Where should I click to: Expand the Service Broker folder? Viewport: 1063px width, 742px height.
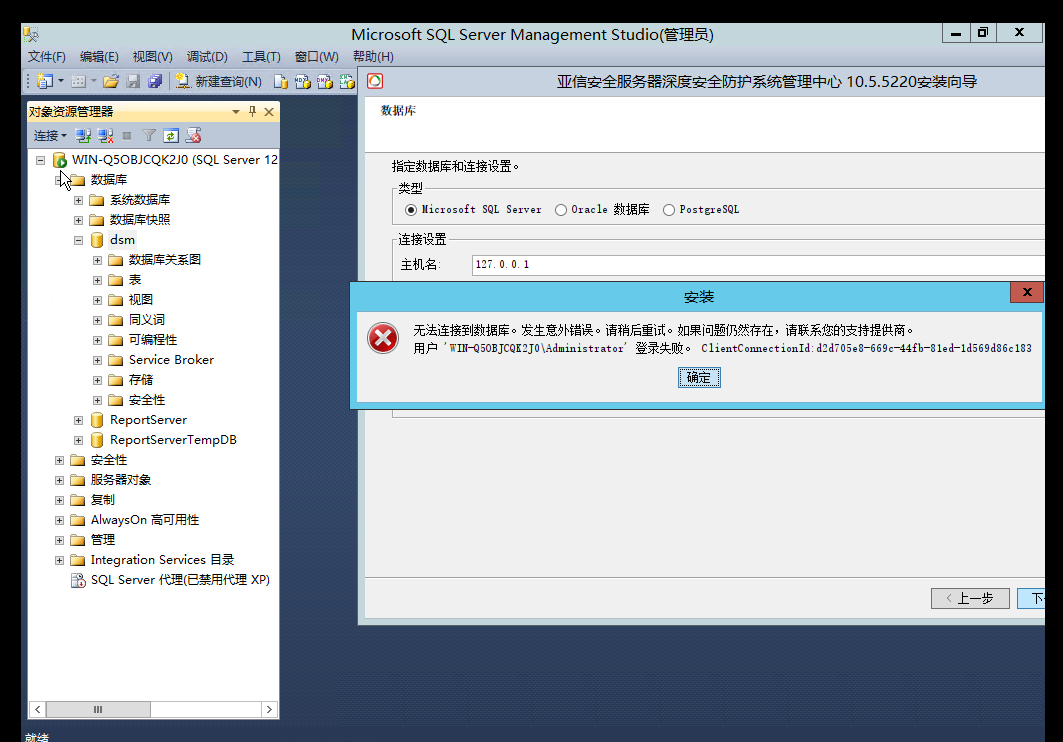(98, 360)
